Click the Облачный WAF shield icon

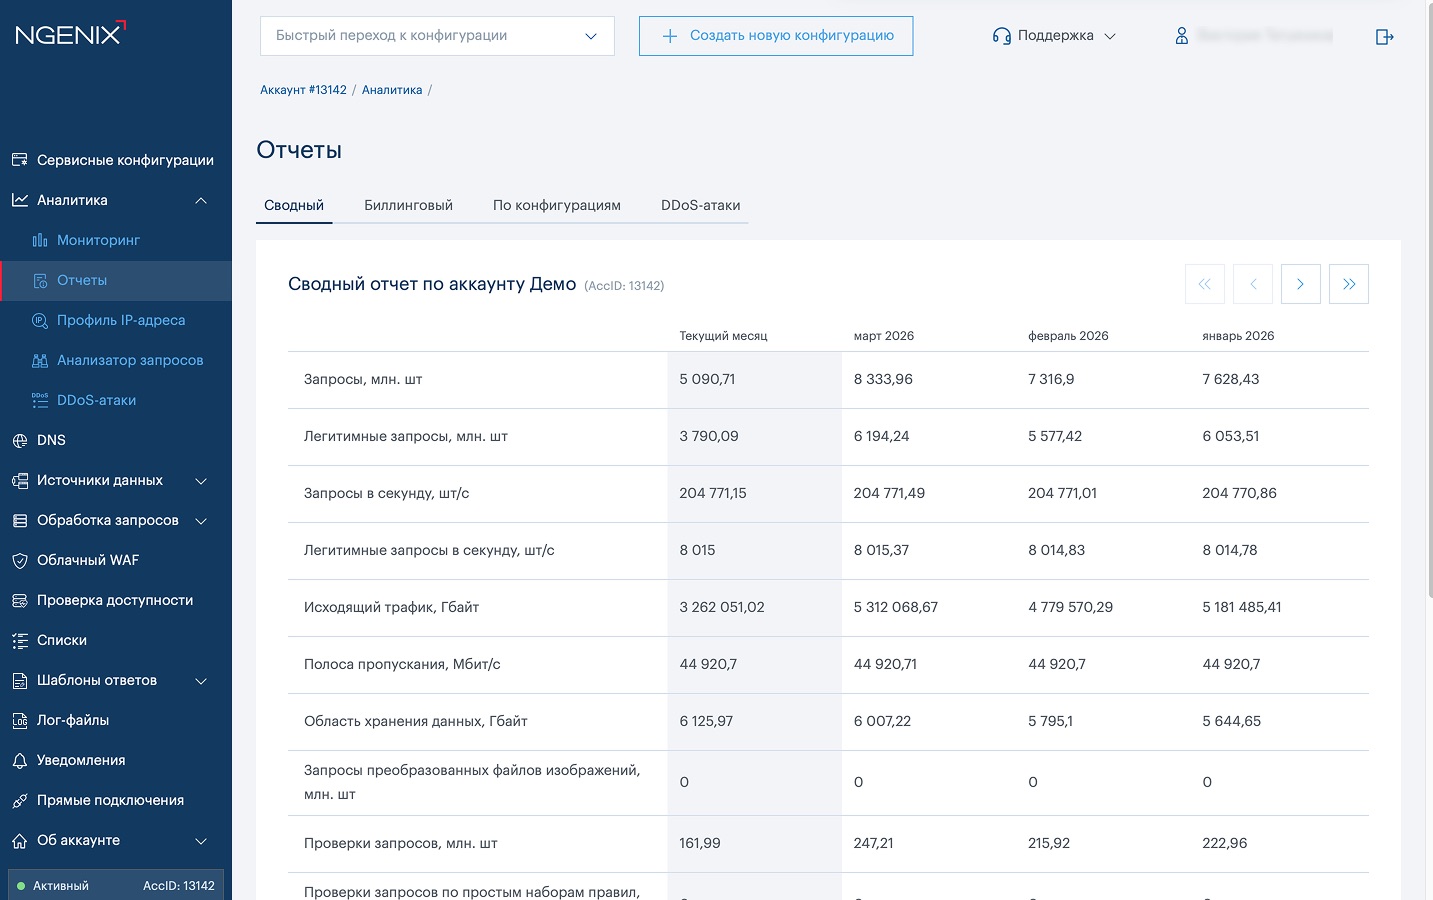click(x=19, y=560)
